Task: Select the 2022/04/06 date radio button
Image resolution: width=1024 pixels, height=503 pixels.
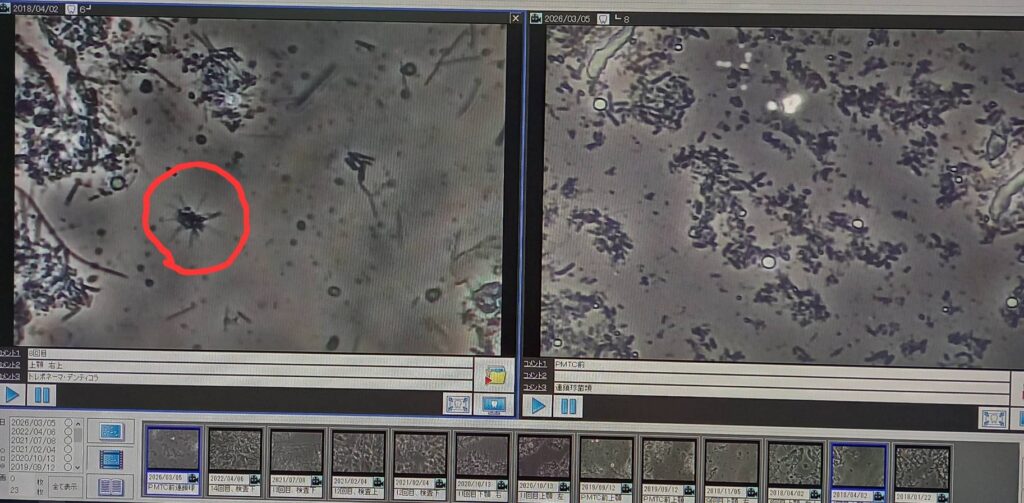Action: [x=69, y=433]
